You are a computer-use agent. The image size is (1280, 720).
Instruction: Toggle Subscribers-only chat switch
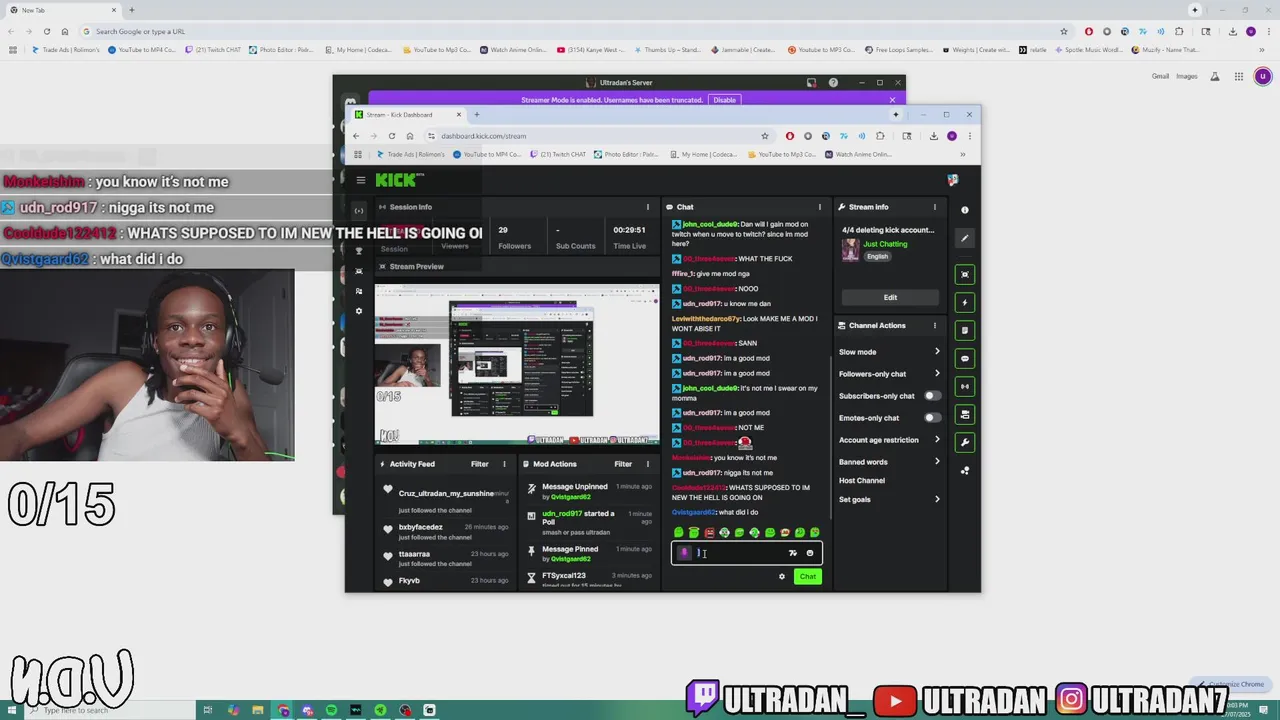[x=932, y=396]
